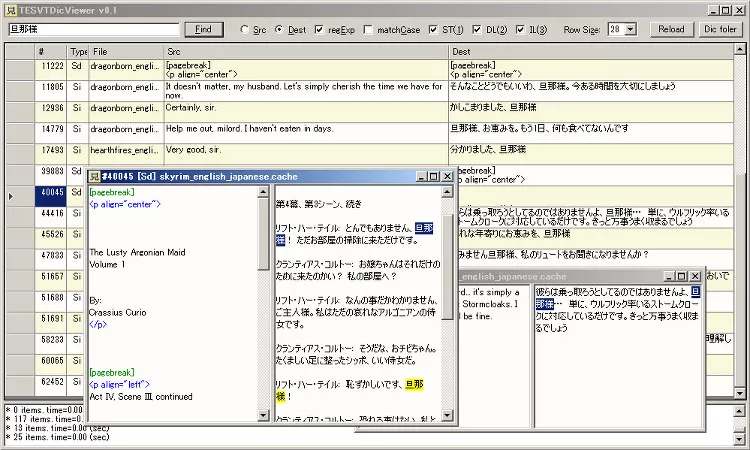Sort by the File column header
The image size is (750, 450).
pyautogui.click(x=126, y=52)
